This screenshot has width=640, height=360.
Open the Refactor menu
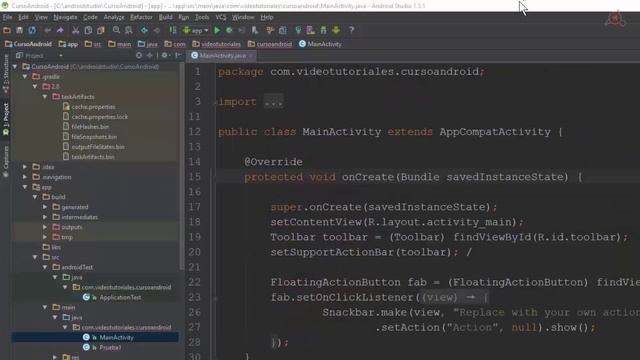141,17
